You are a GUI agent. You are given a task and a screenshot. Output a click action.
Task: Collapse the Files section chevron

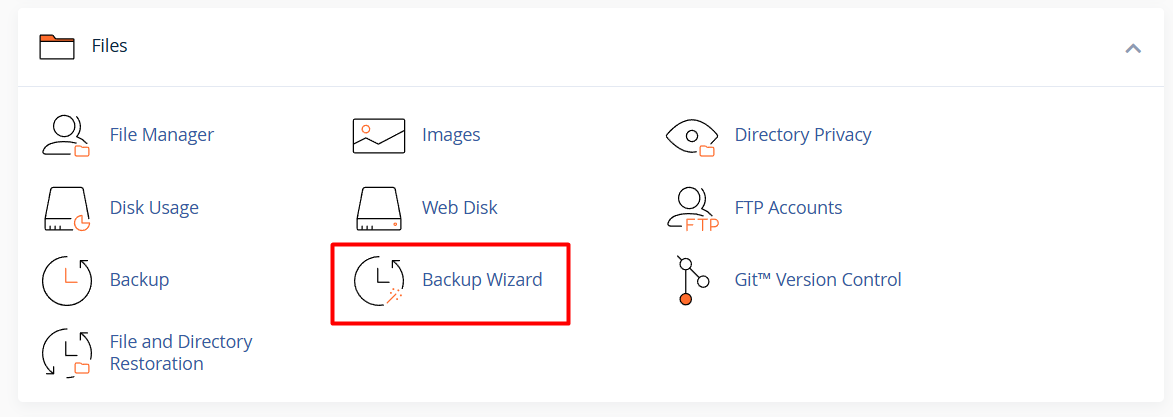(x=1133, y=49)
